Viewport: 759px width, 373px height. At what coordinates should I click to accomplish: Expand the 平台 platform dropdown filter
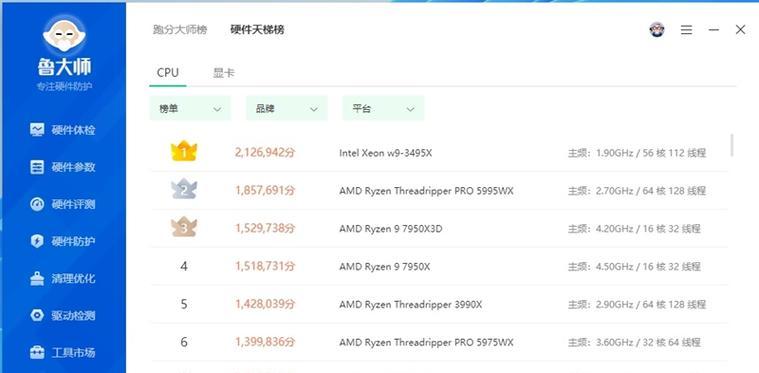click(383, 108)
